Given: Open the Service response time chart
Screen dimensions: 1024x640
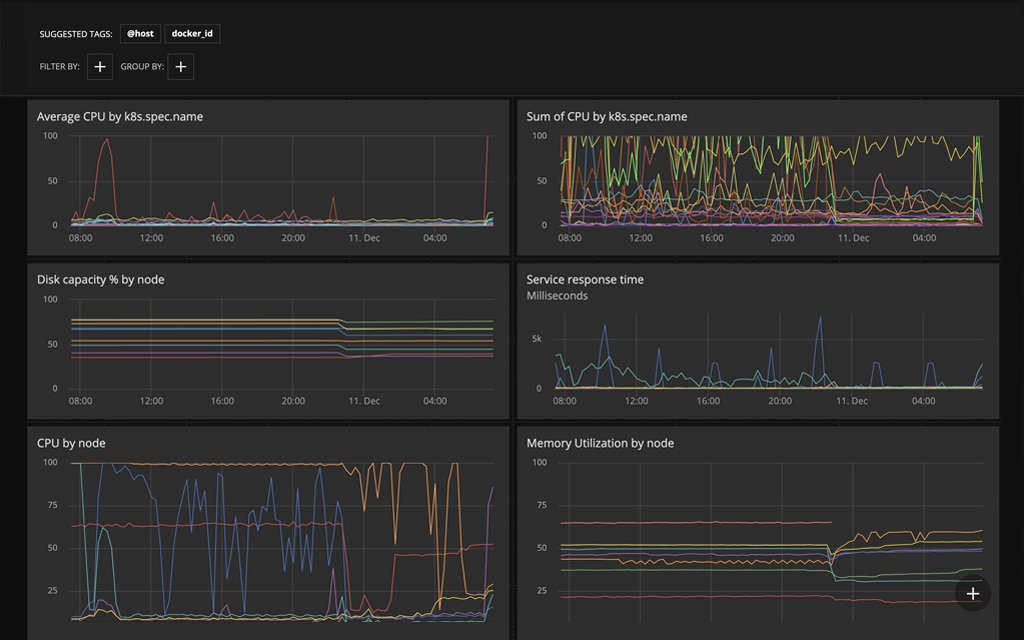Looking at the screenshot, I should click(x=585, y=280).
